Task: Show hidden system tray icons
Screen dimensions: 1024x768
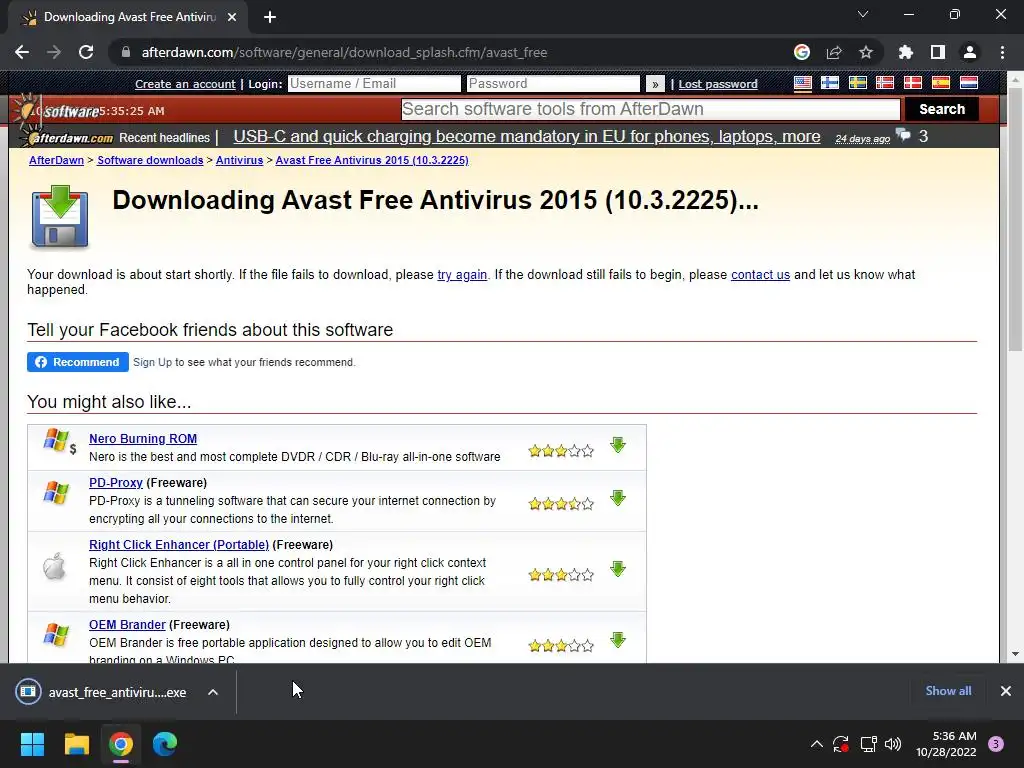Action: (816, 744)
